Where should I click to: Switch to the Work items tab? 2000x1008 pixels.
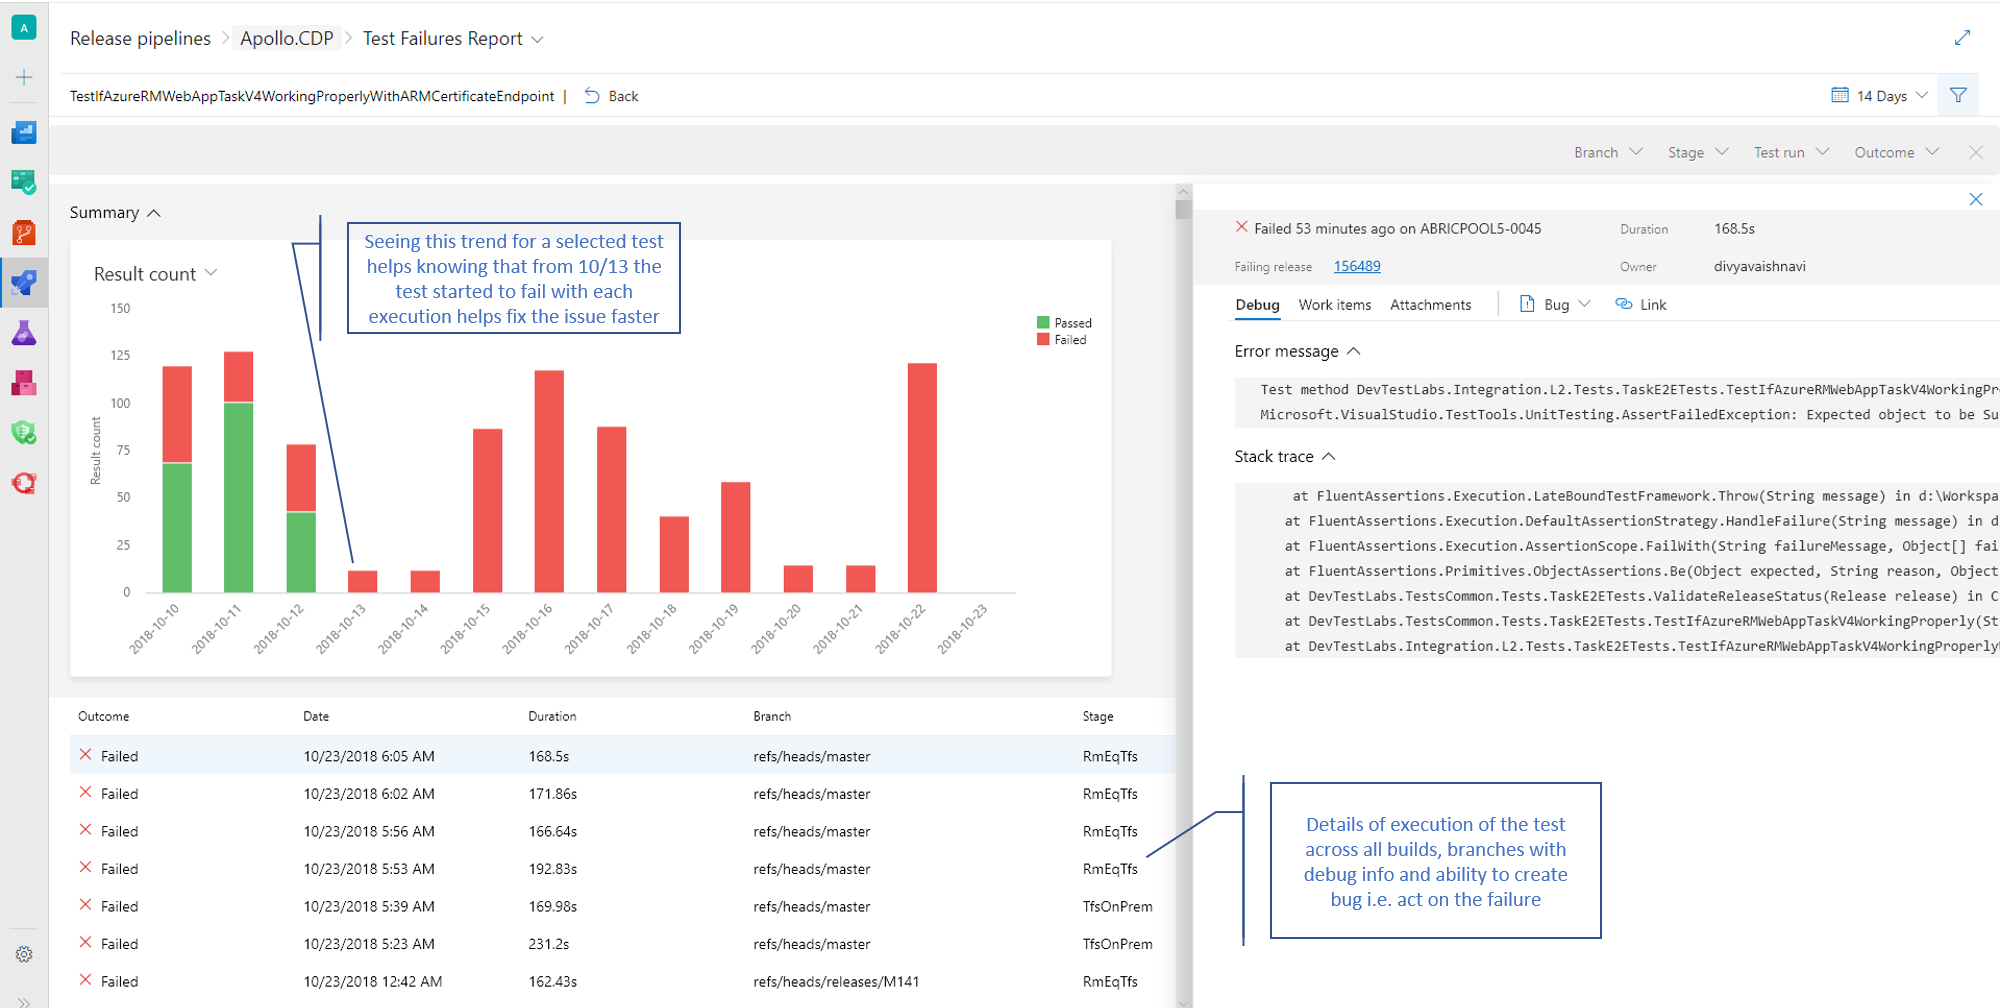[x=1334, y=304]
